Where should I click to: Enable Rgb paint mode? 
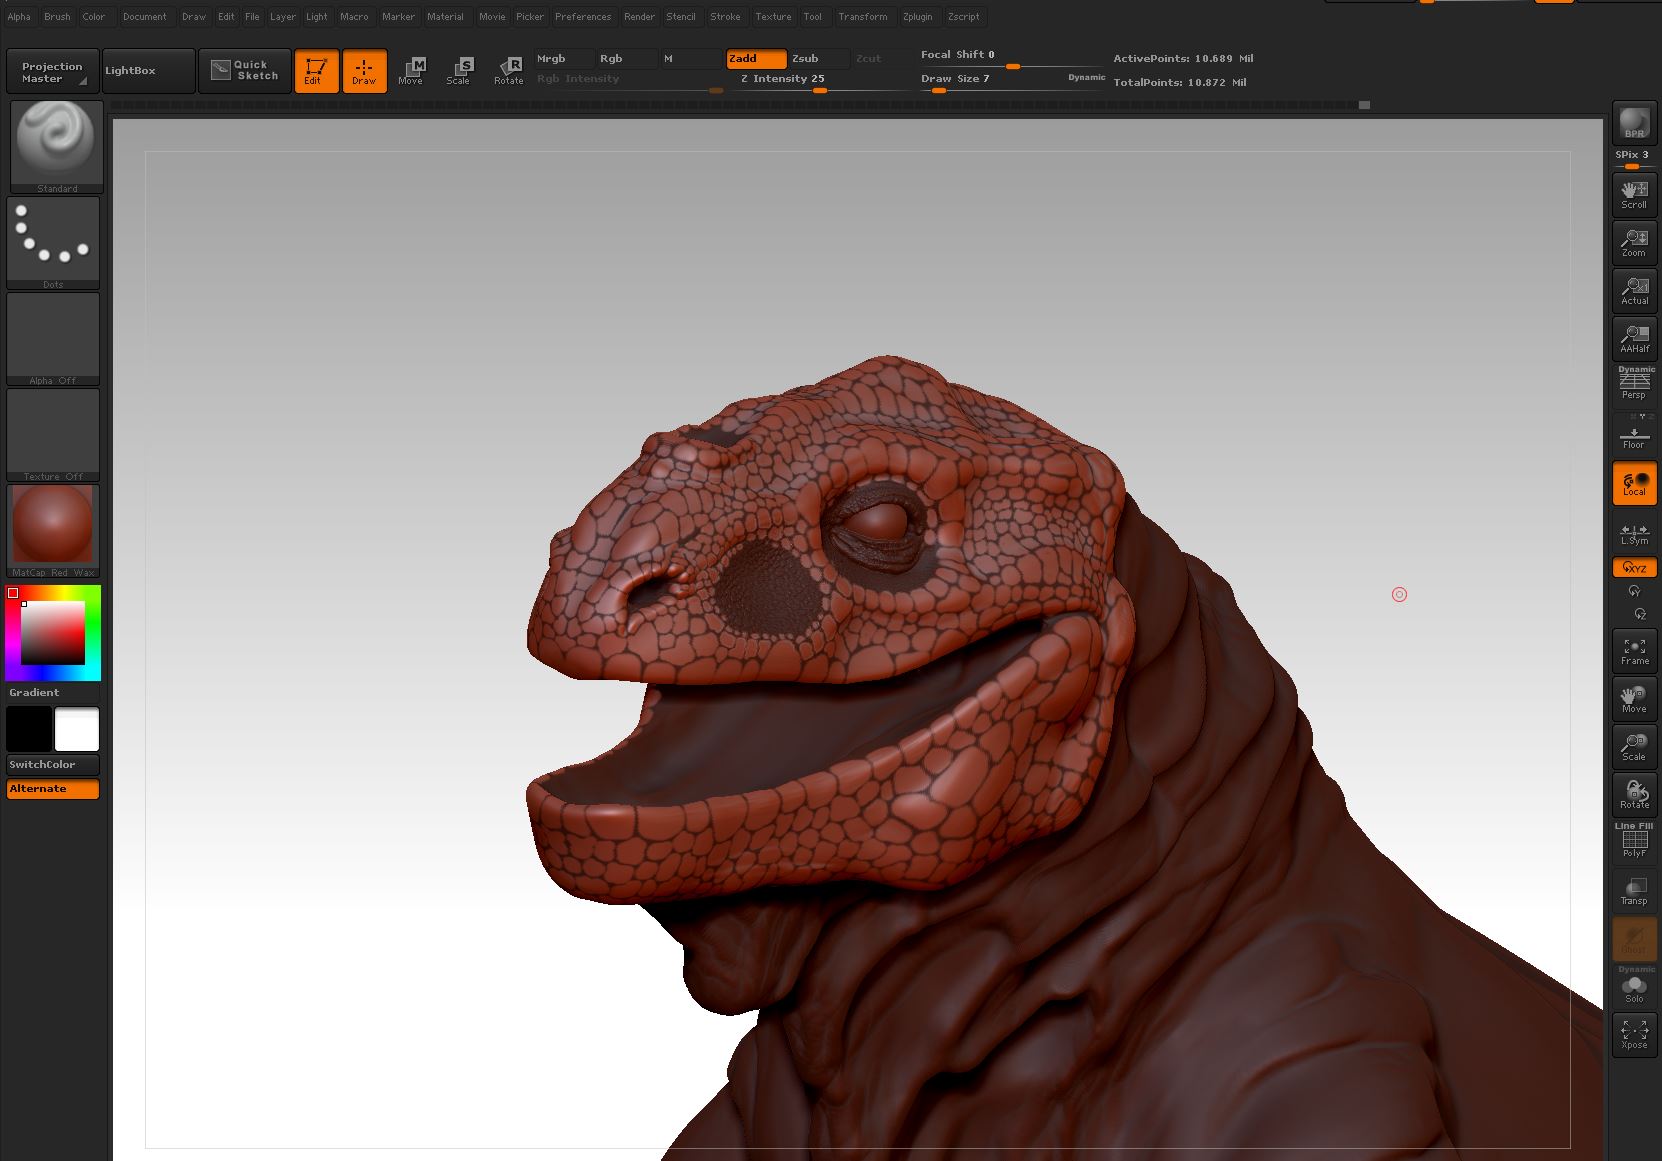point(628,59)
